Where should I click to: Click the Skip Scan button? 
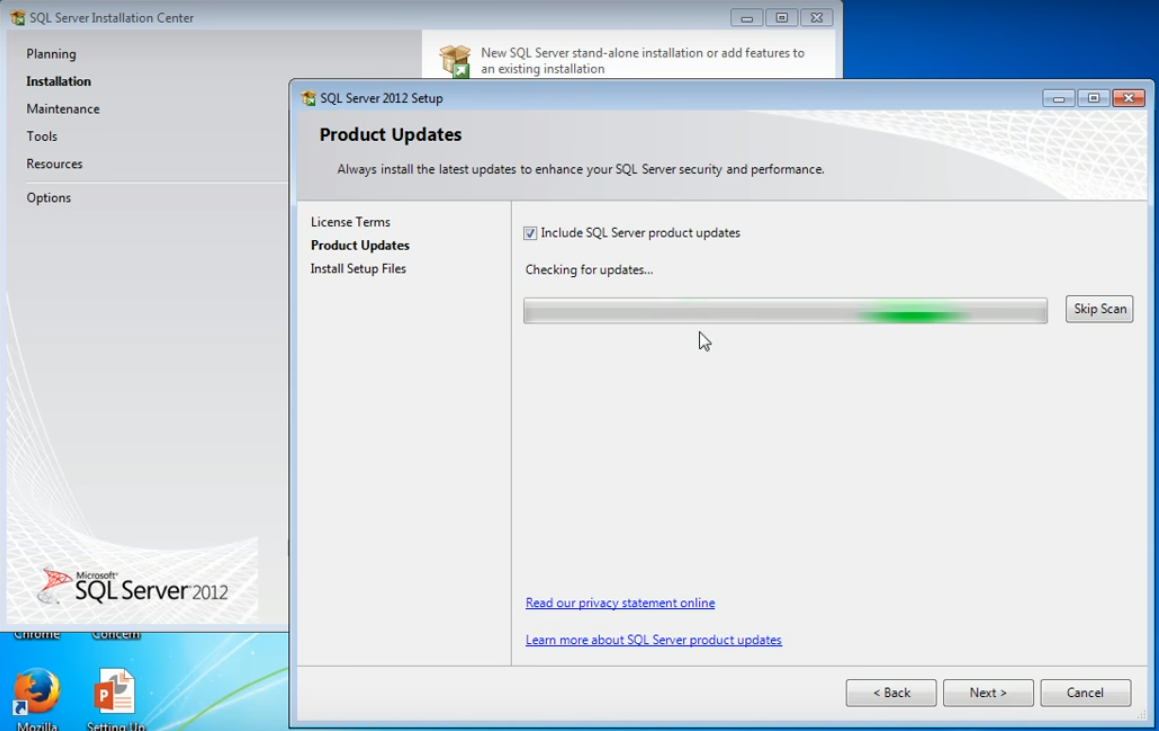pyautogui.click(x=1099, y=309)
